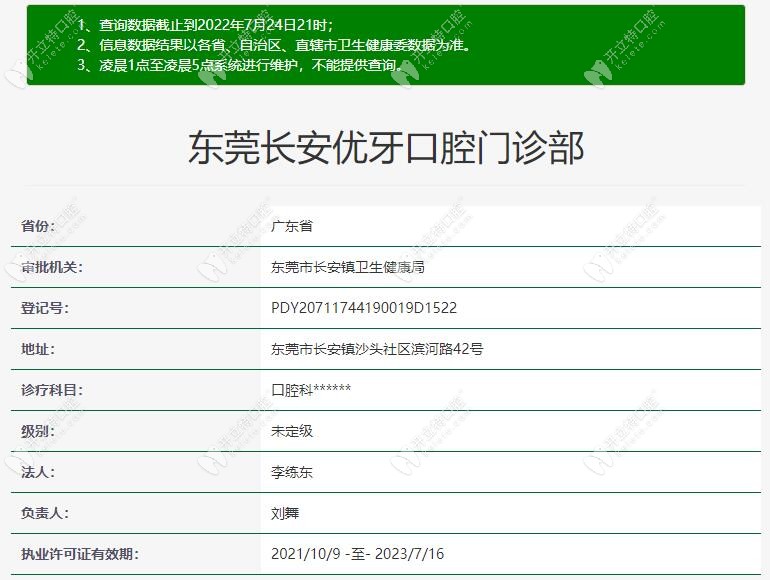Select notice line 凌晨1点至凌晨5点系统进行维护
This screenshot has height=580, width=770.
pos(241,65)
